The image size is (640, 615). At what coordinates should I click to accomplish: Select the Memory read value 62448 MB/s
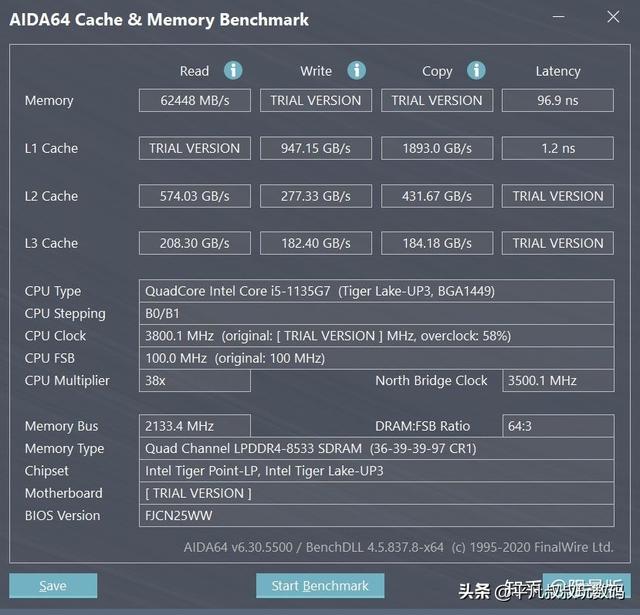[x=195, y=100]
